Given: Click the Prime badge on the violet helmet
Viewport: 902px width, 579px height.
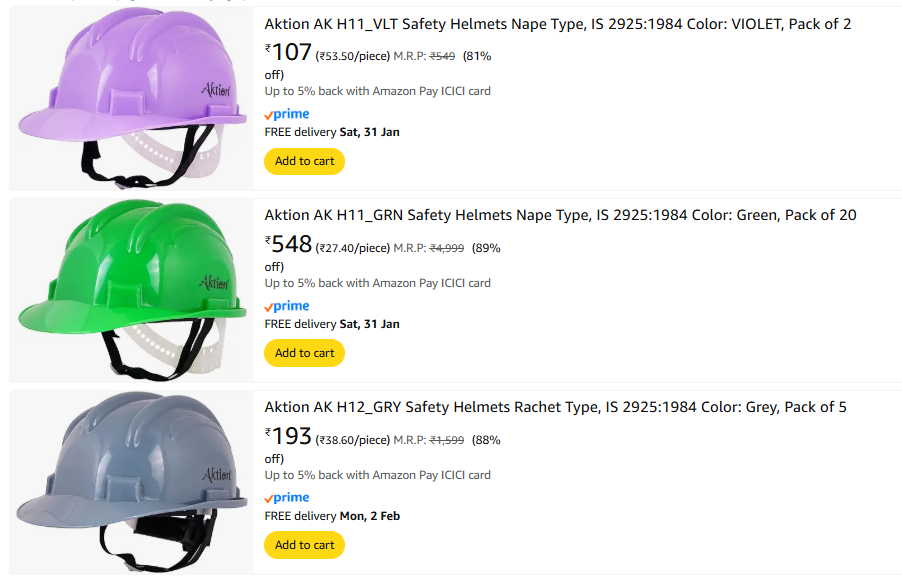Looking at the screenshot, I should (x=287, y=114).
